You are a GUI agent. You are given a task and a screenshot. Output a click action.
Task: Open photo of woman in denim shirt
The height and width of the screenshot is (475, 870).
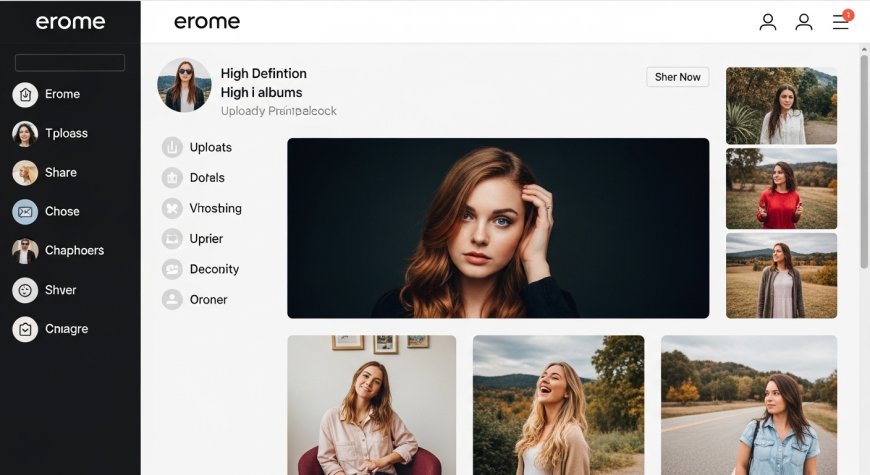(749, 405)
